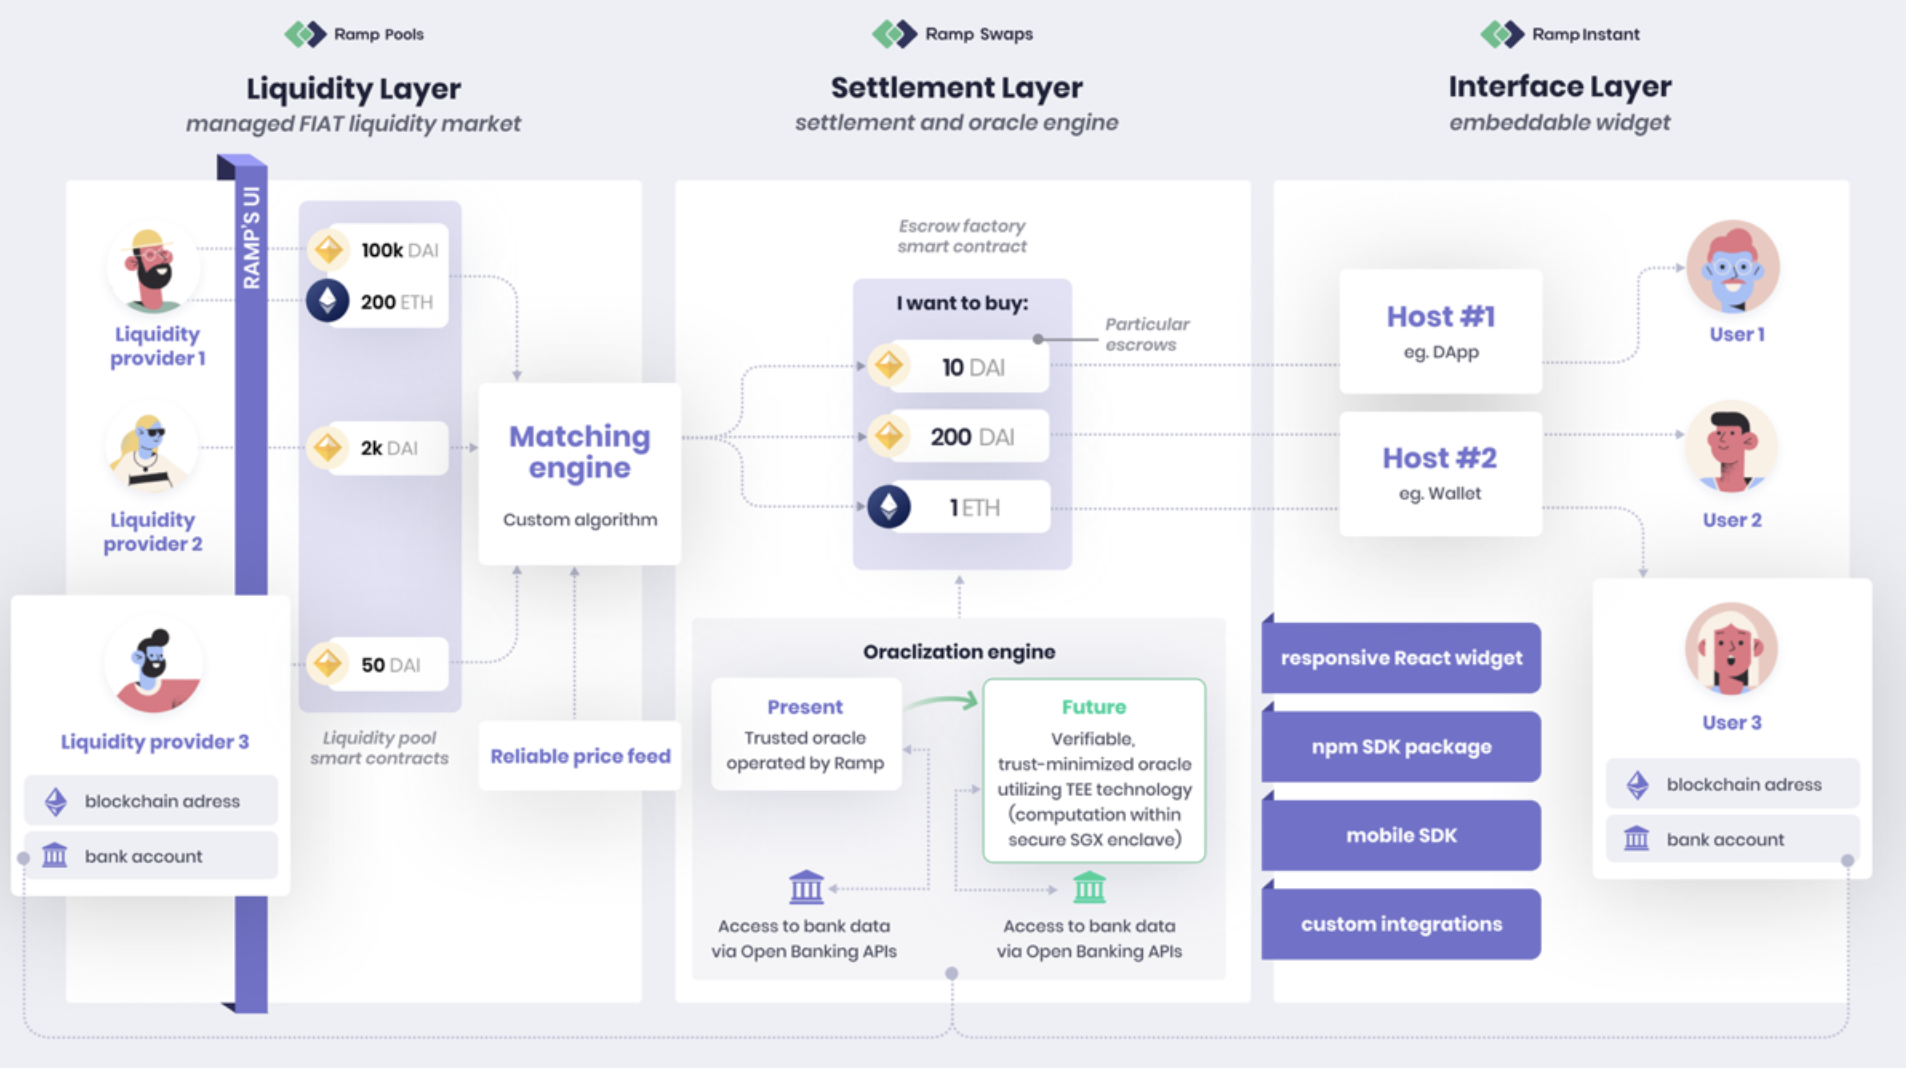The width and height of the screenshot is (1906, 1068).
Task: Select User 3's avatar
Action: (1731, 649)
